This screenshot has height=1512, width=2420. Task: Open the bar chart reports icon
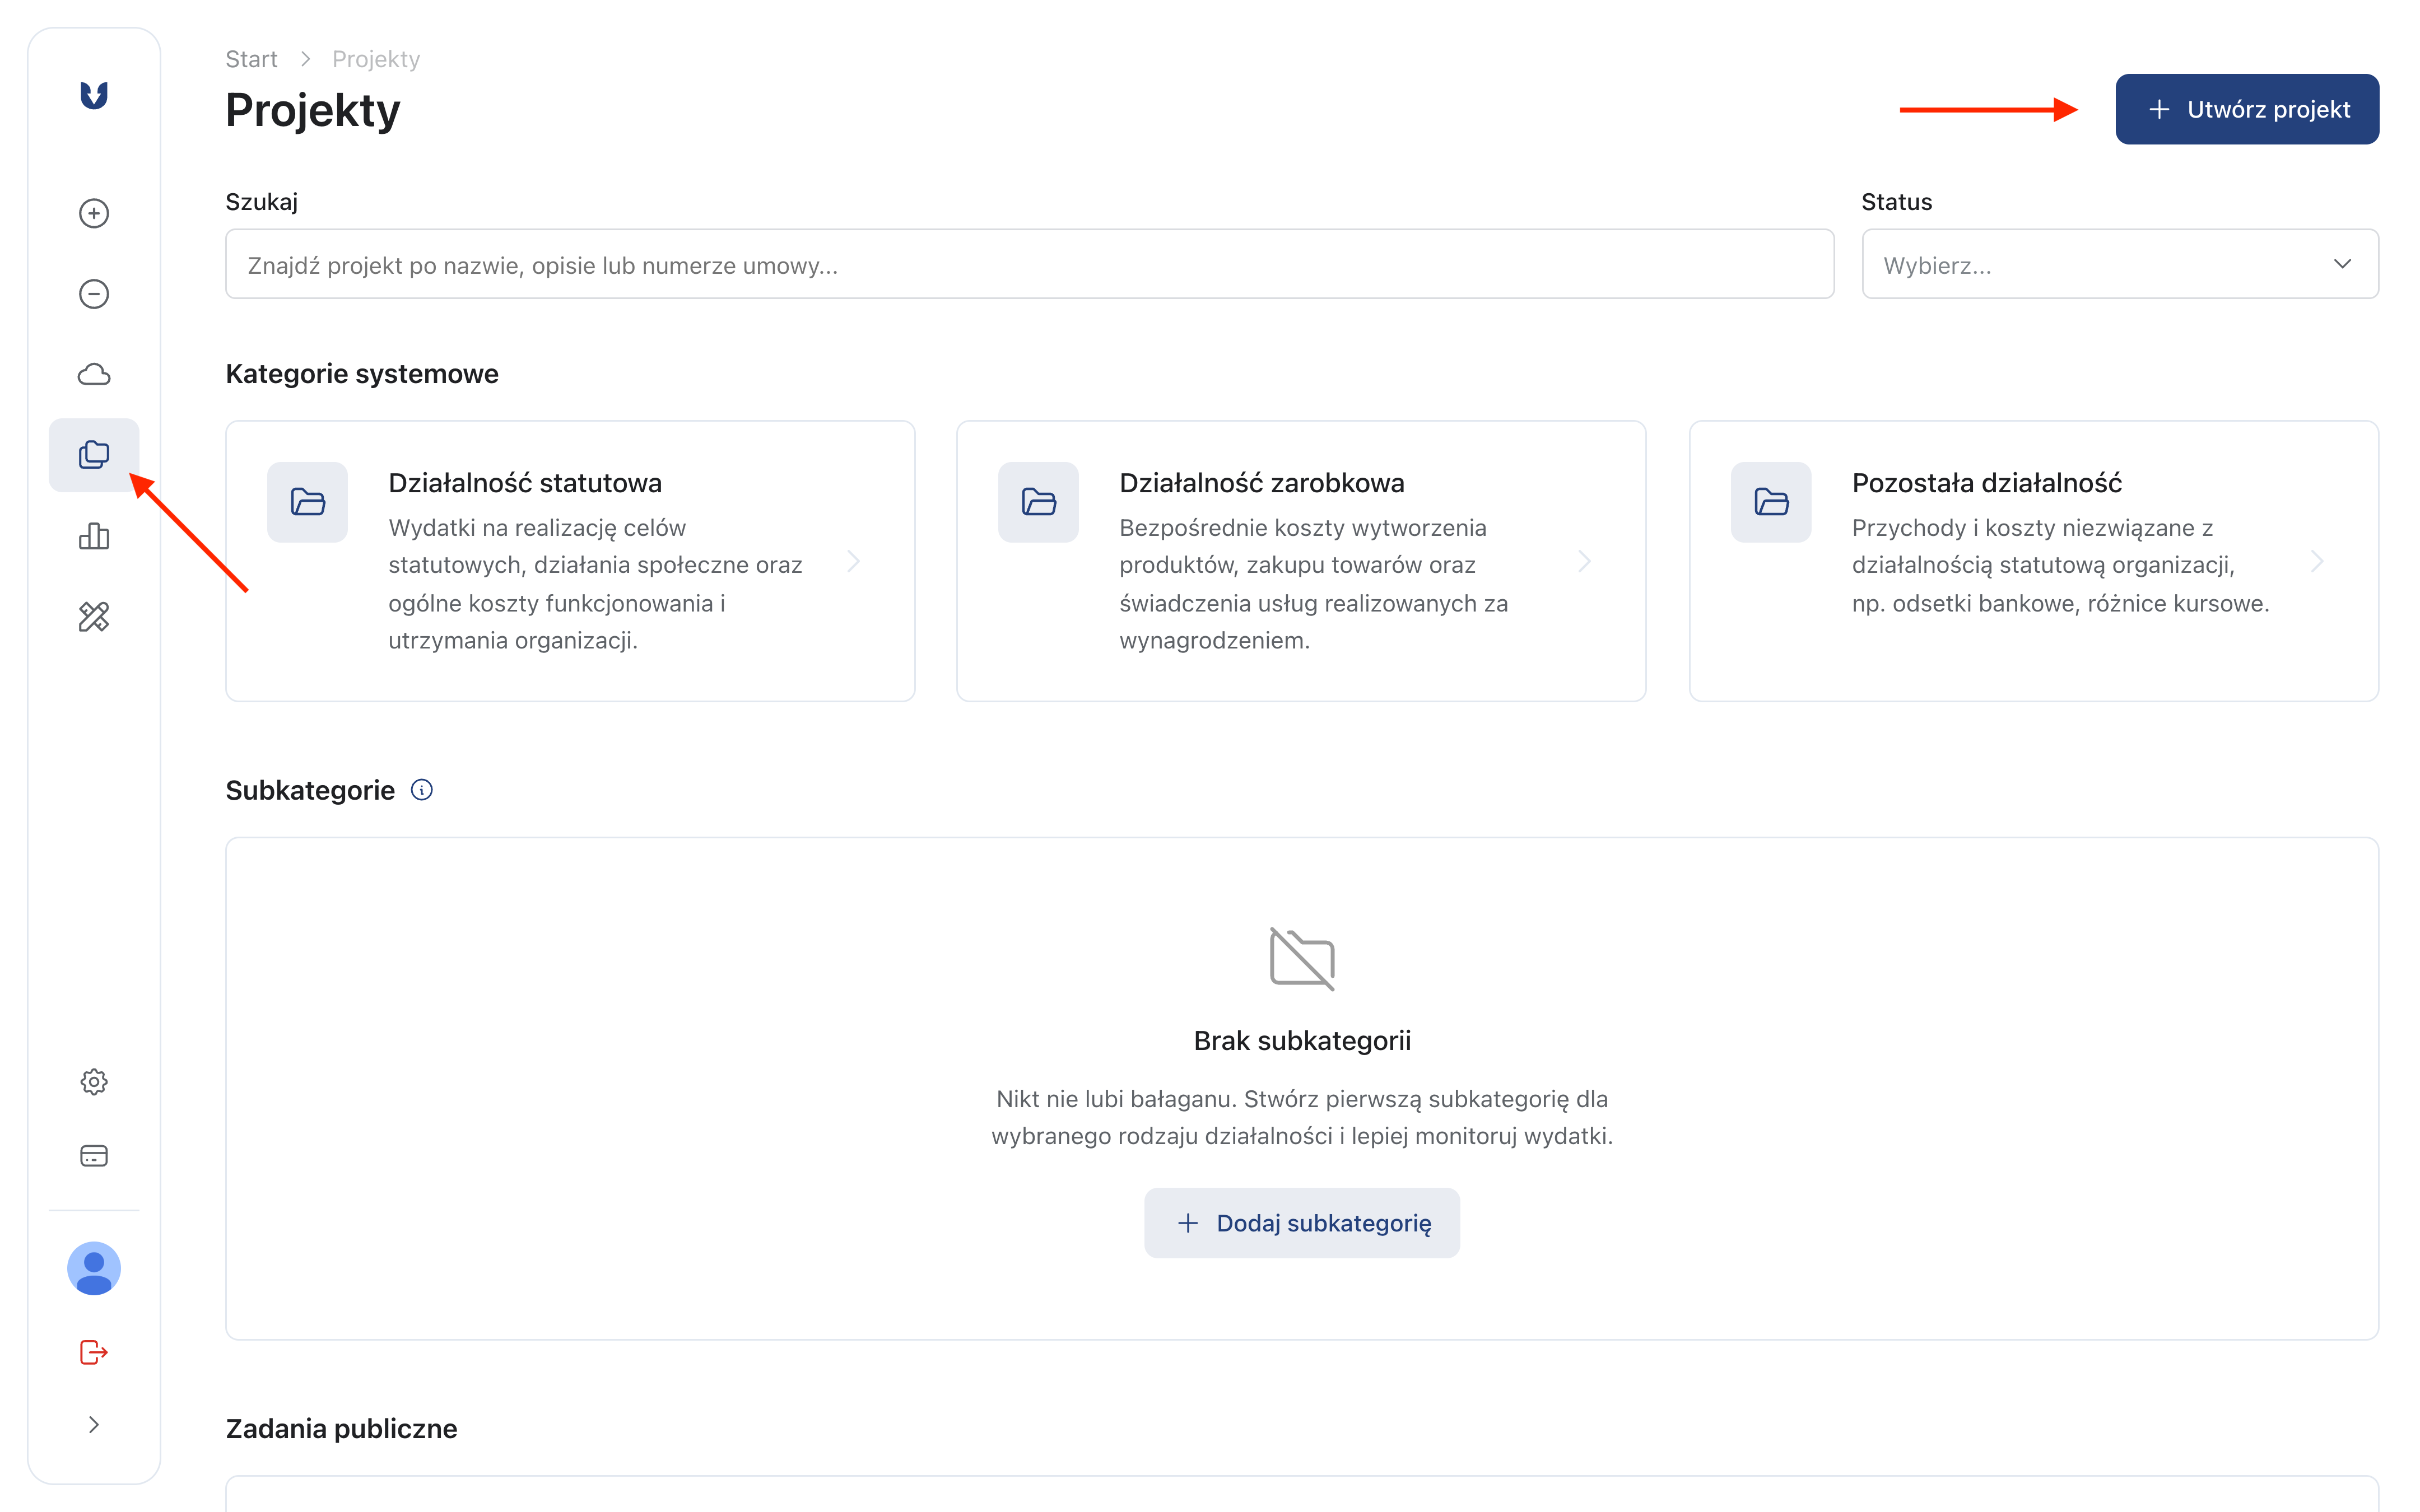point(94,537)
